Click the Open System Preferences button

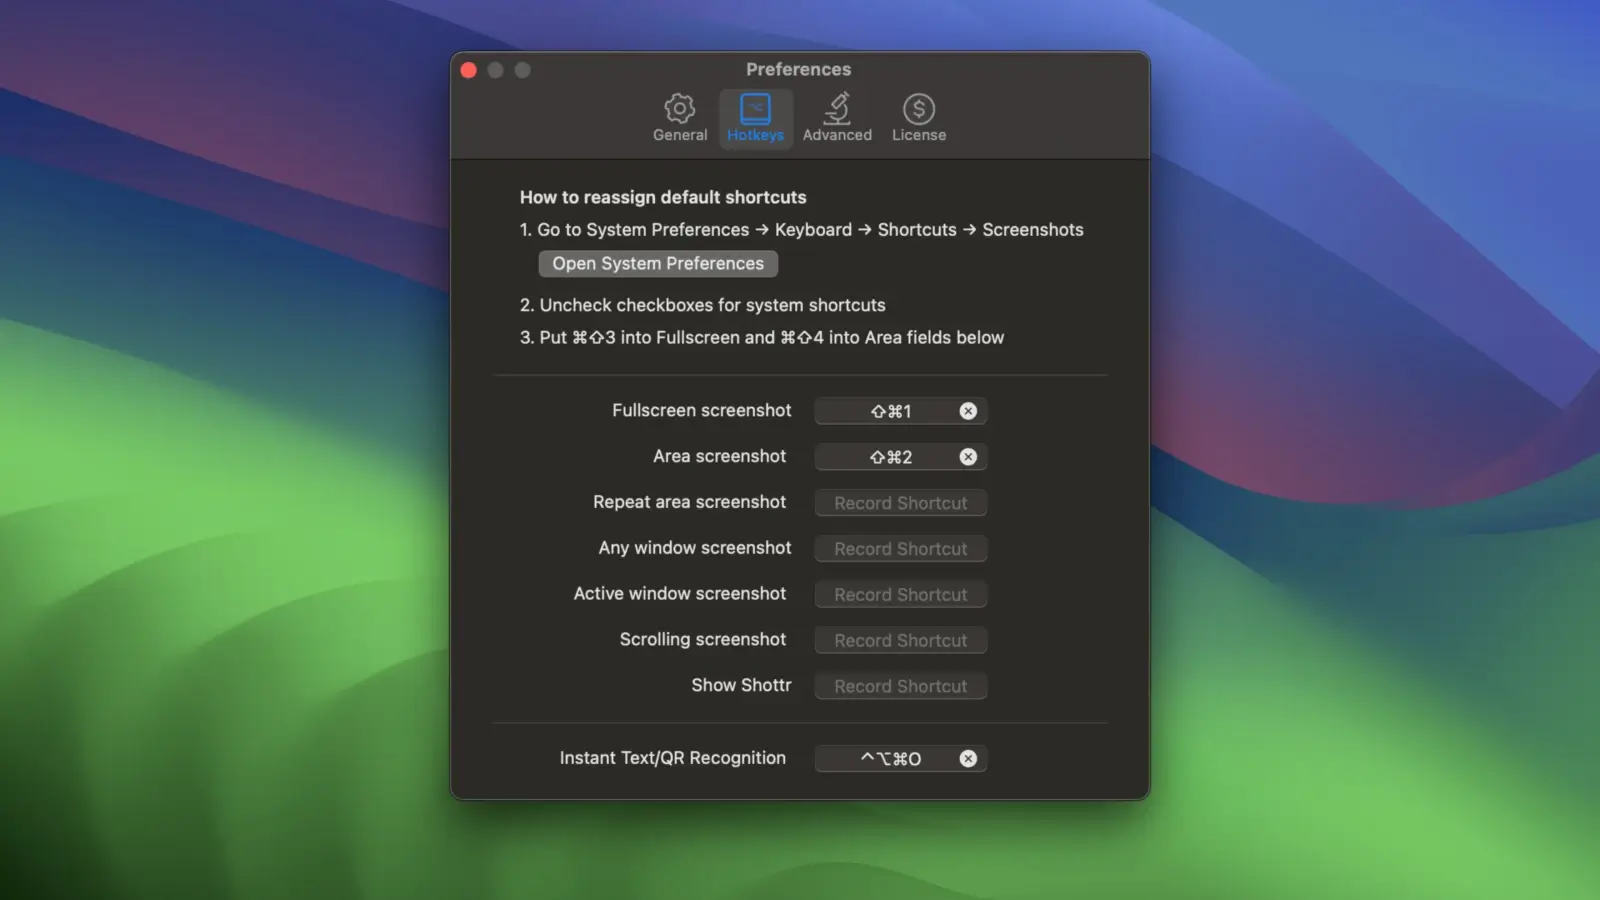(658, 264)
